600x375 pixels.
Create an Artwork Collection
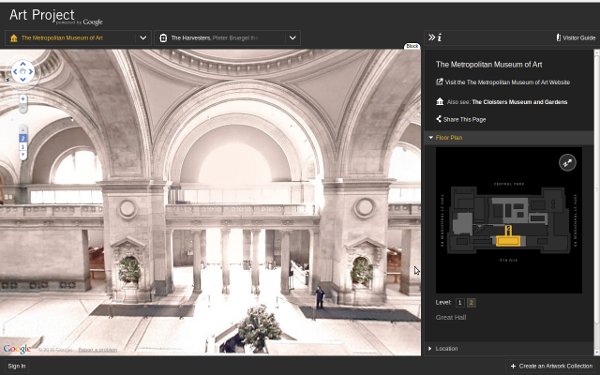point(551,366)
